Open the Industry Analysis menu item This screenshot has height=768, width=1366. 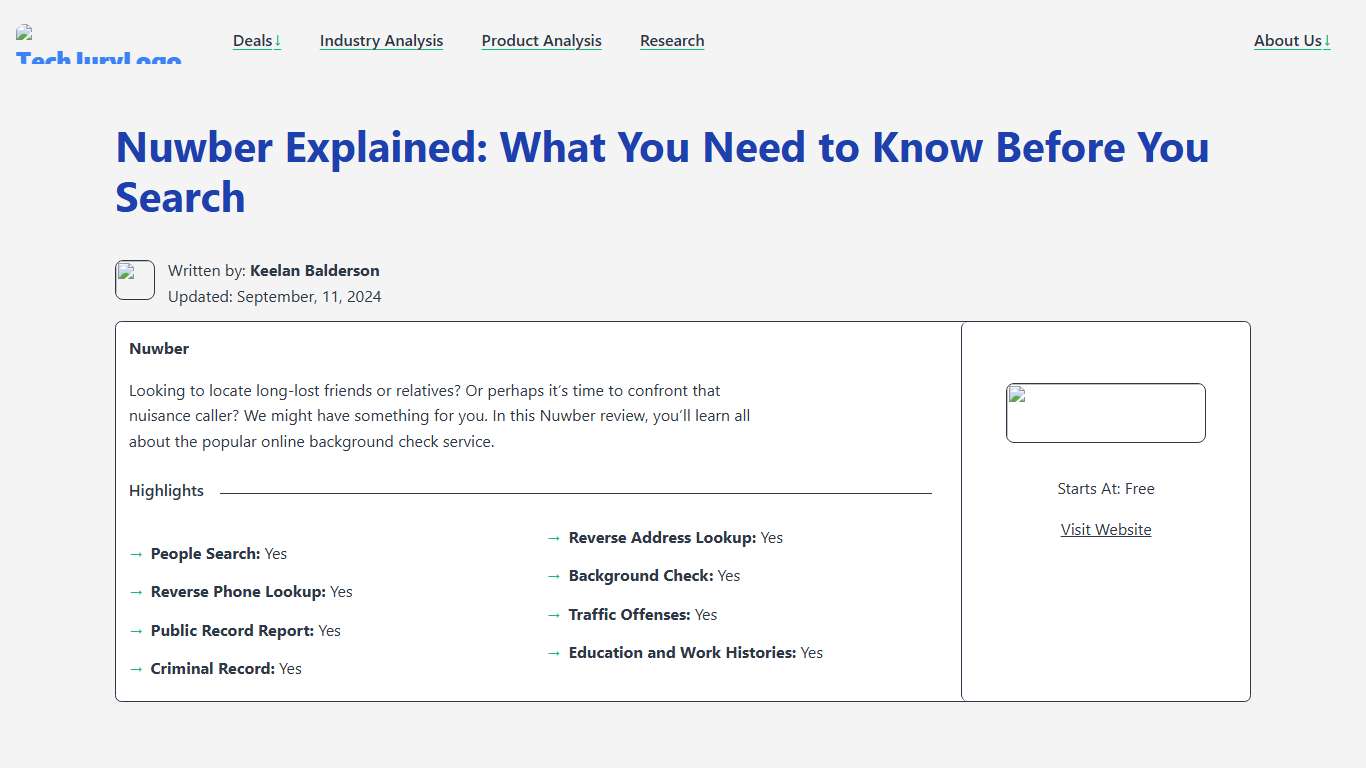(x=381, y=41)
